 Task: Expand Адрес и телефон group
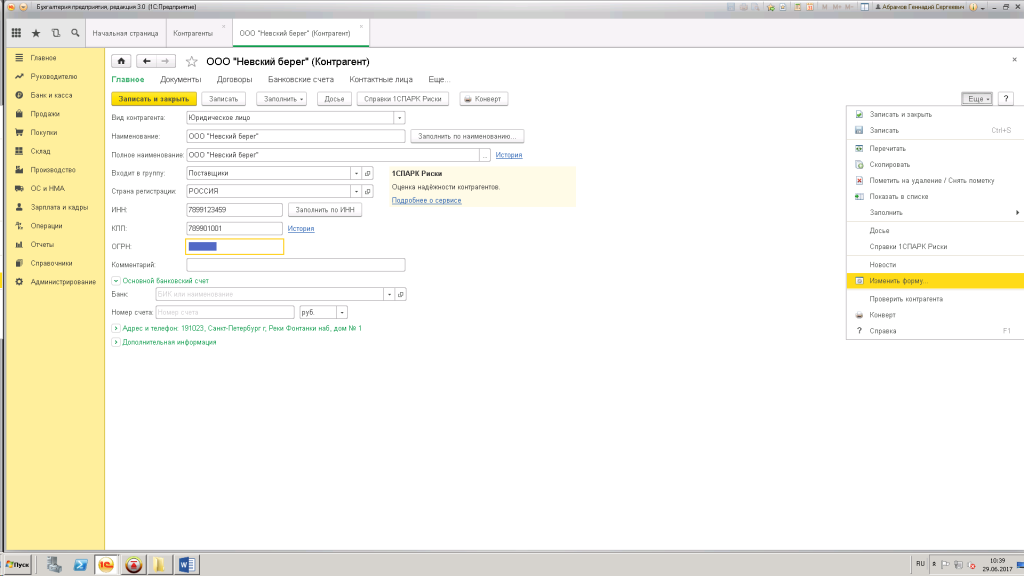116,328
